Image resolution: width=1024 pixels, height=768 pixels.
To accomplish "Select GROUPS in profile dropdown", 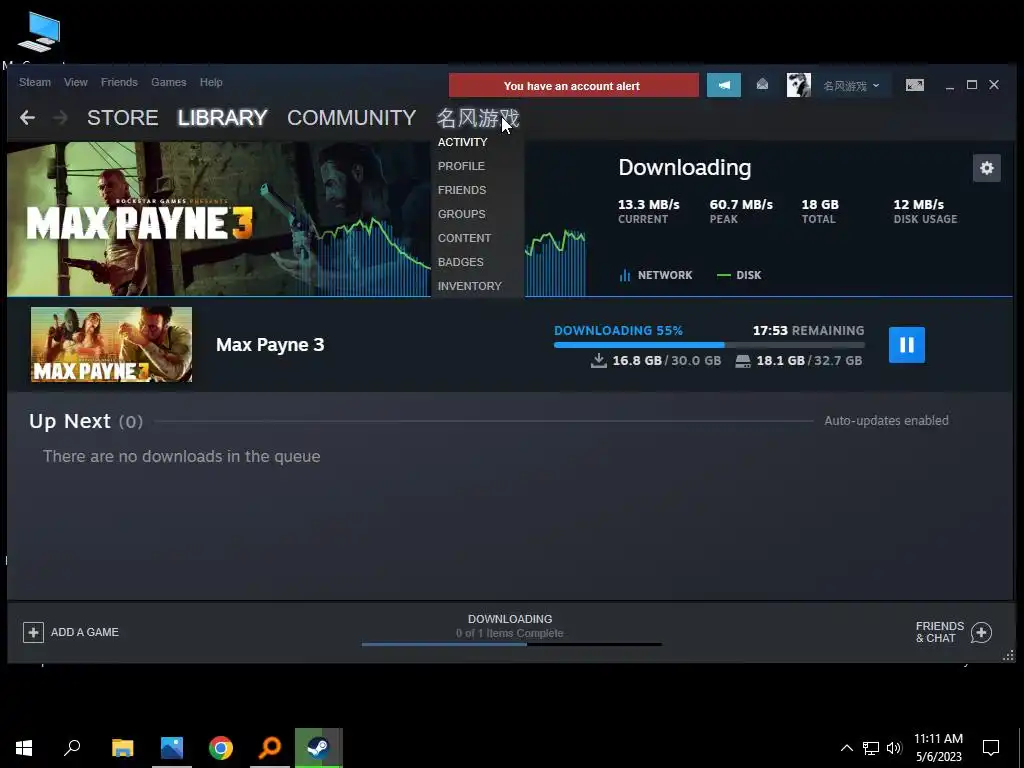I will point(461,214).
